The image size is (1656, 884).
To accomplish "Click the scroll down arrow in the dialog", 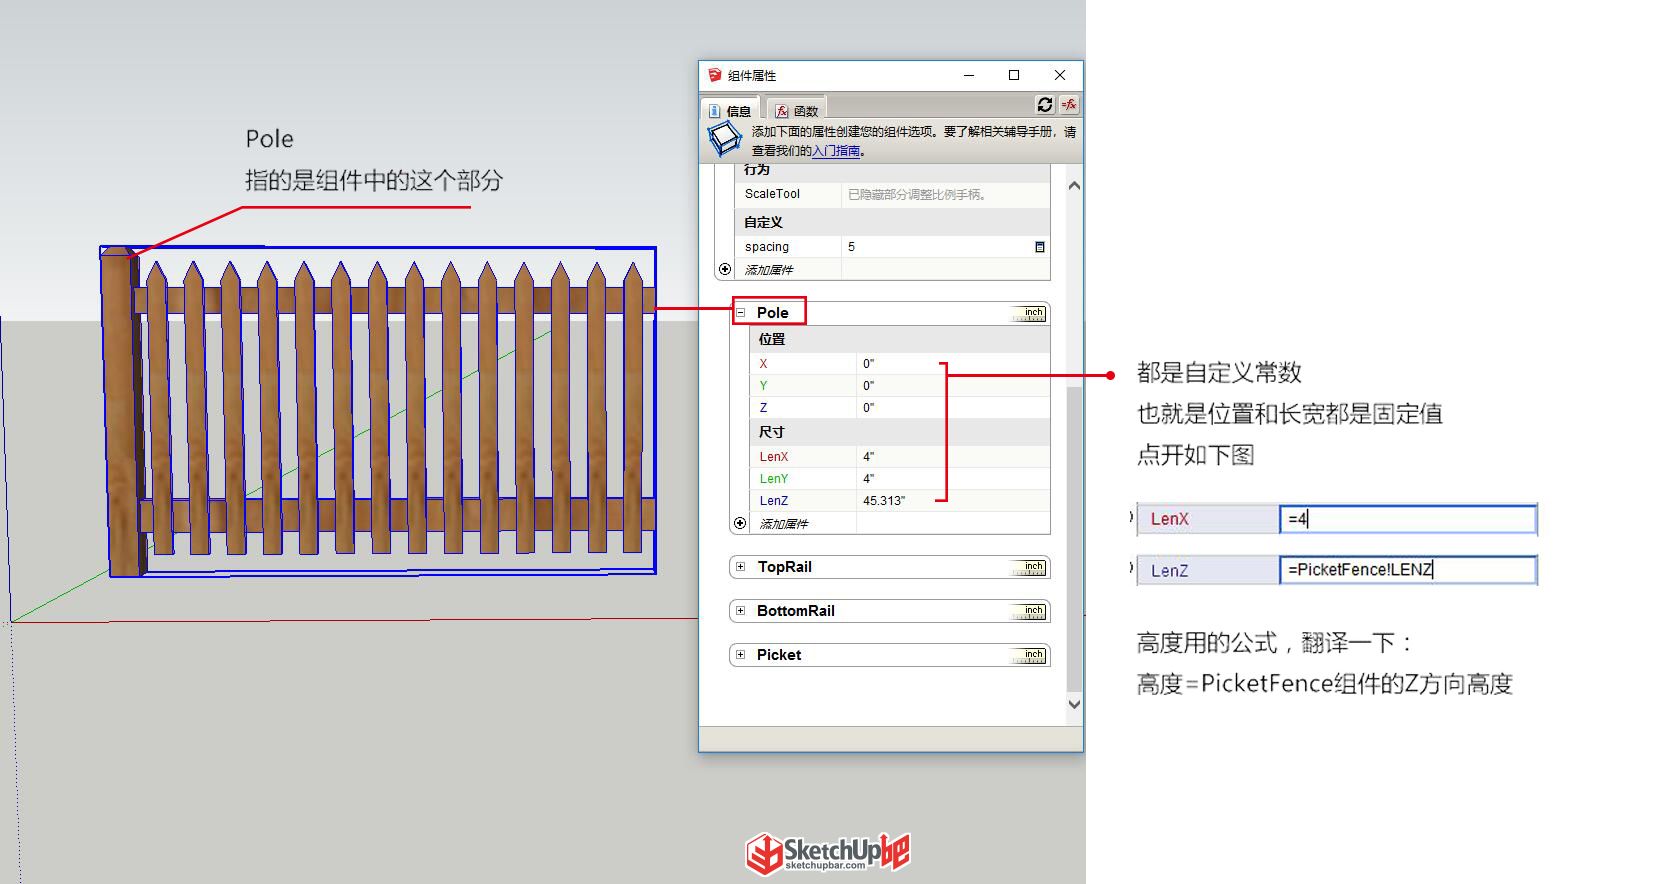I will (x=1074, y=704).
